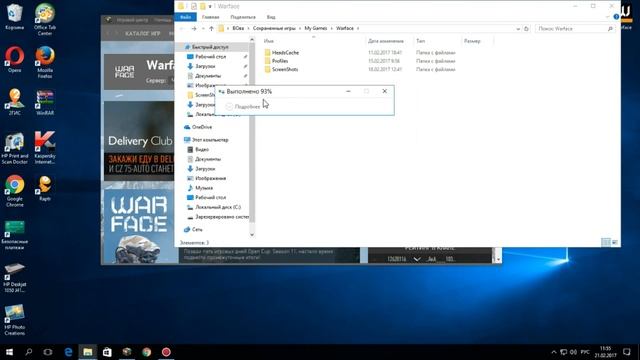The width and height of the screenshot is (640, 360).
Task: Open Explorer help via blue question icon
Action: 616,17
